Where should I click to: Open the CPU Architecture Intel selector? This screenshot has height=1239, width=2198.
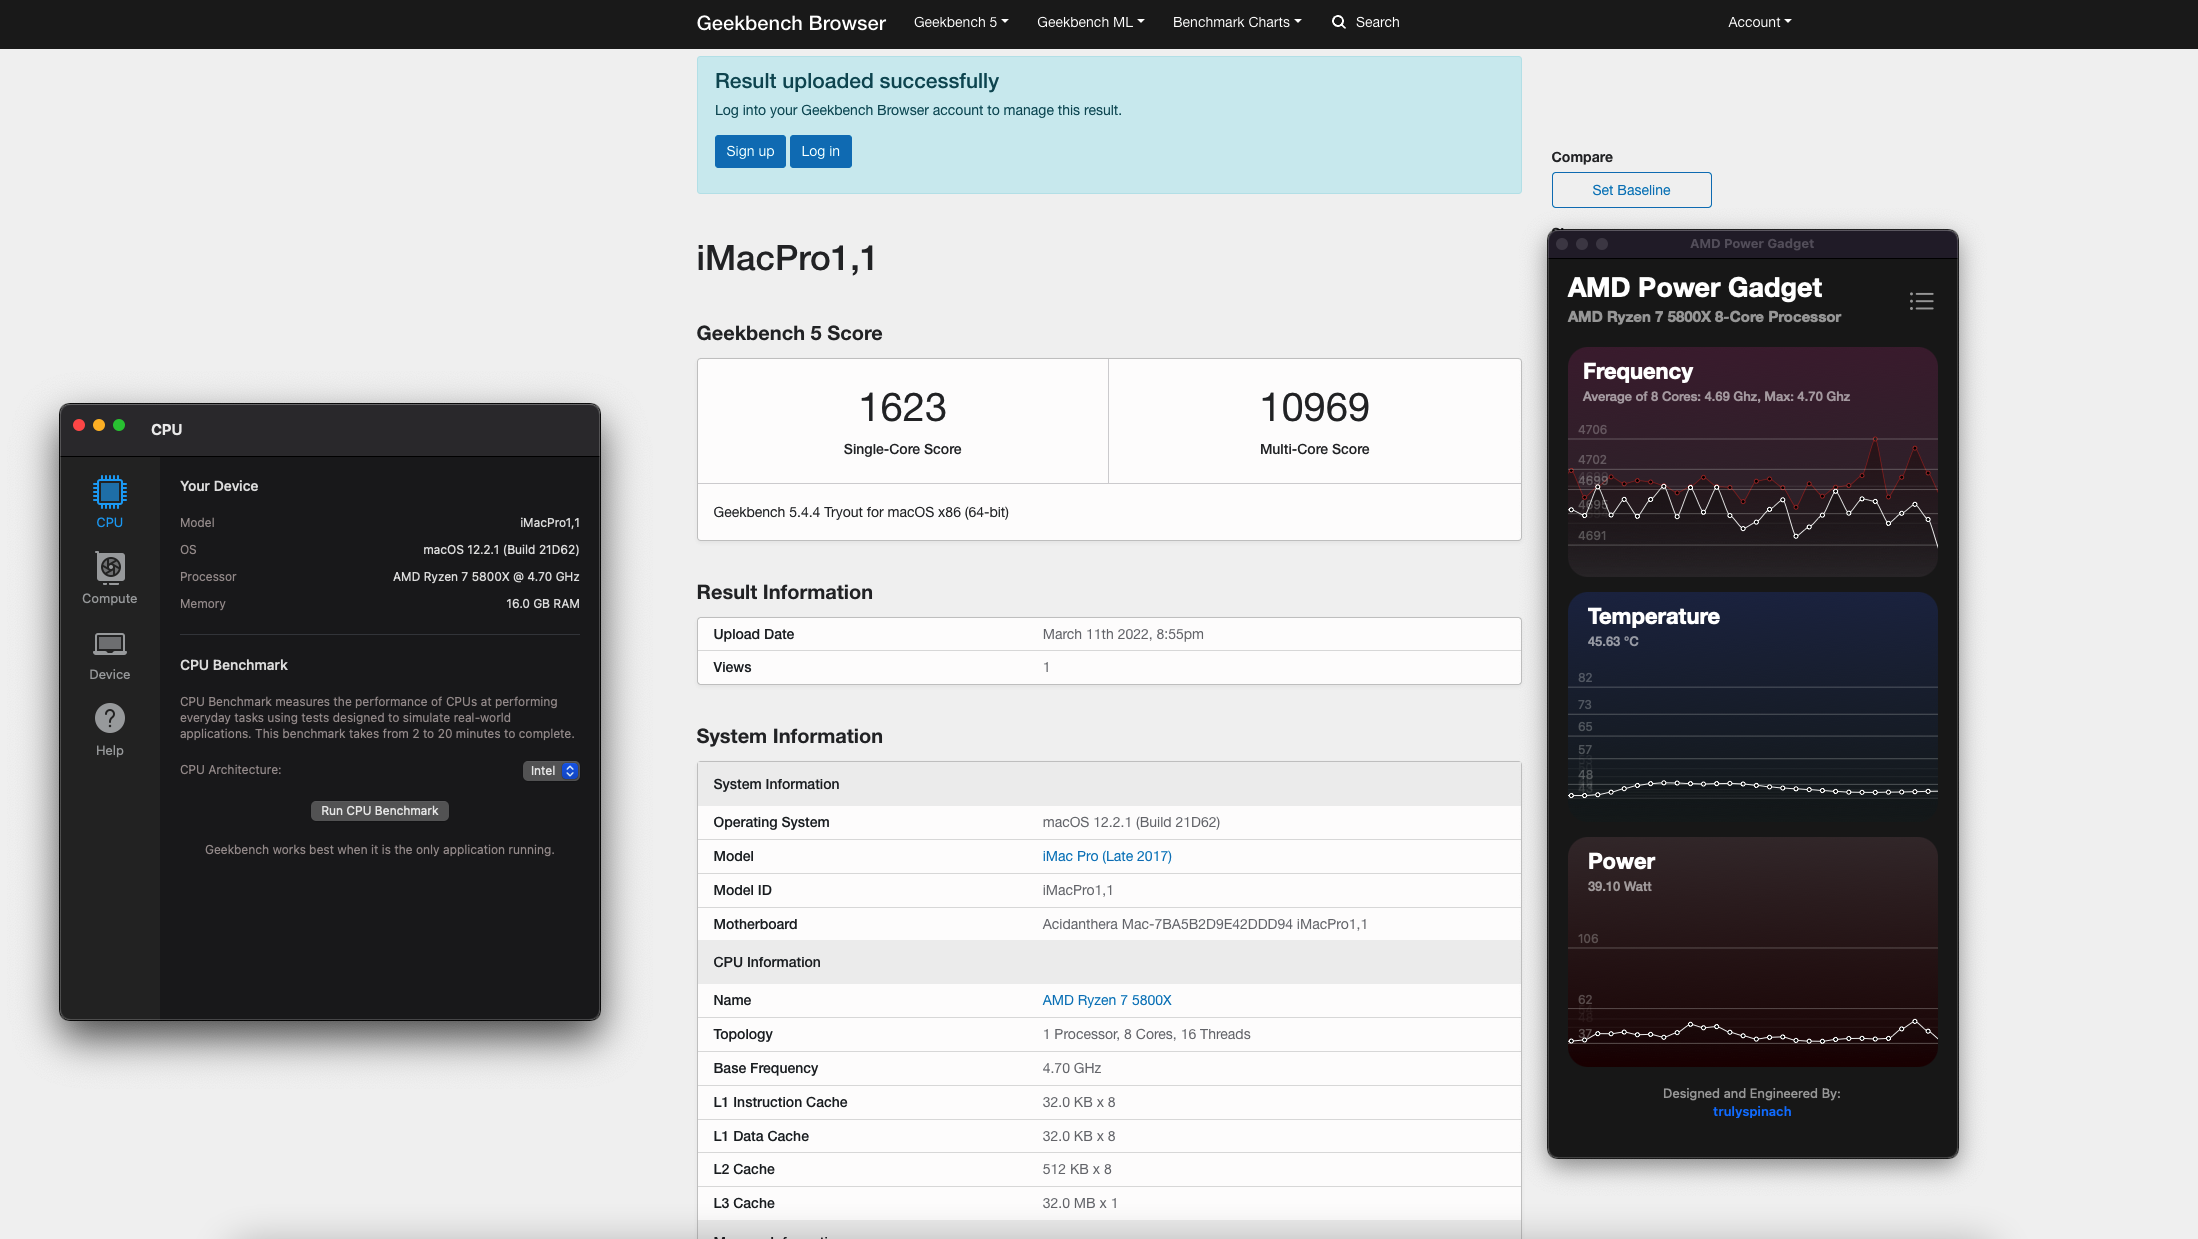(551, 771)
